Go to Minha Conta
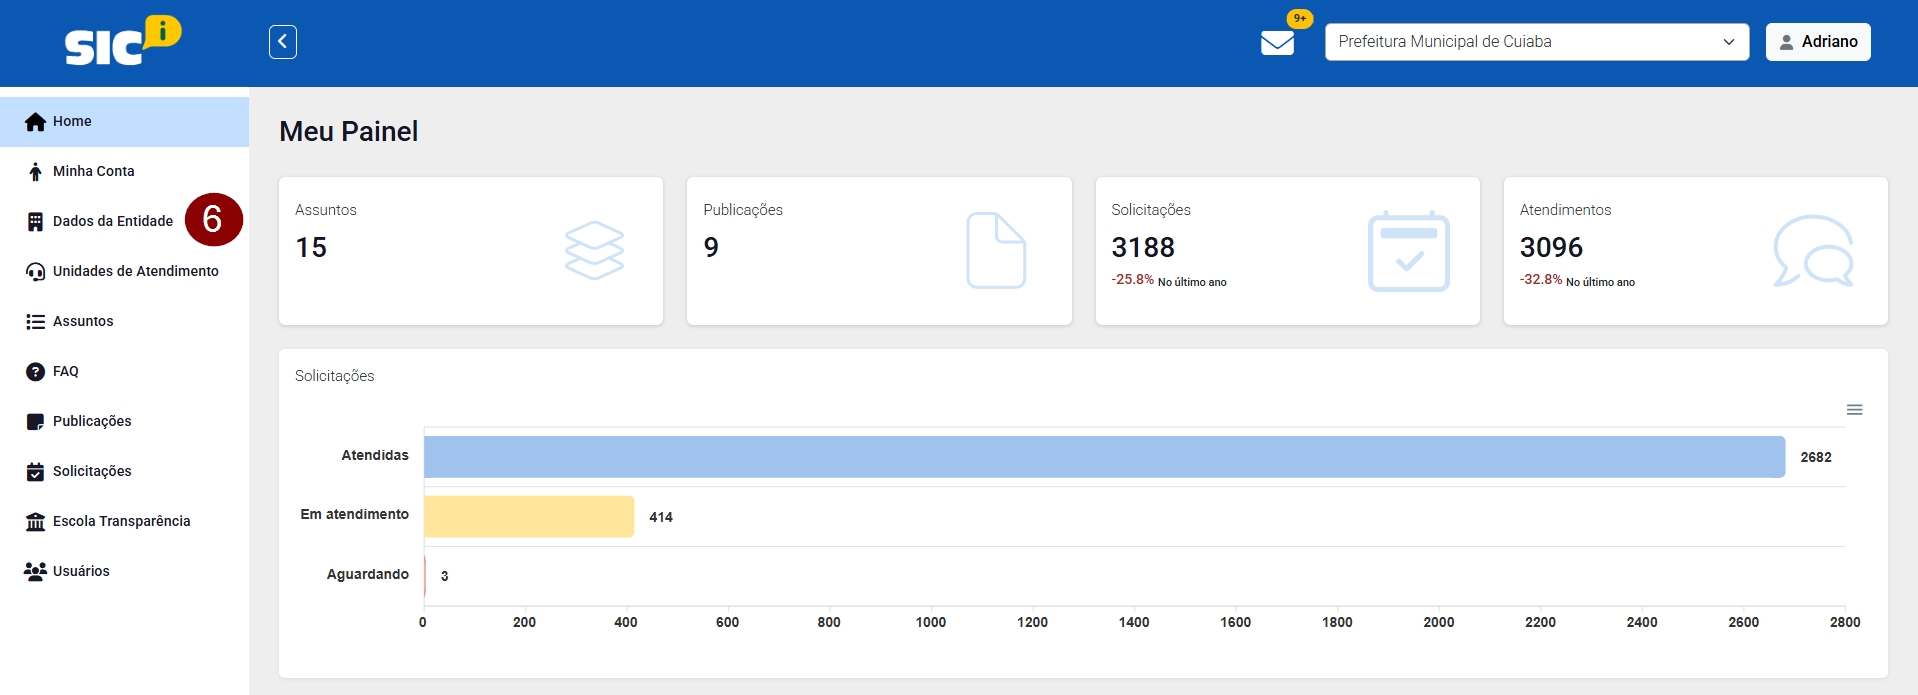The image size is (1918, 695). [93, 171]
